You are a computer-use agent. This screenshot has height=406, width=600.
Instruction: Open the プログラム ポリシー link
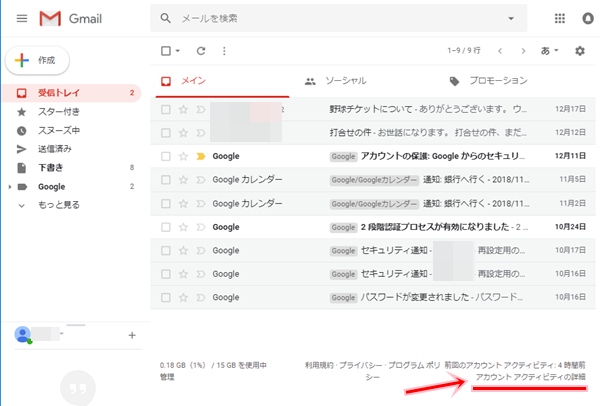414,365
